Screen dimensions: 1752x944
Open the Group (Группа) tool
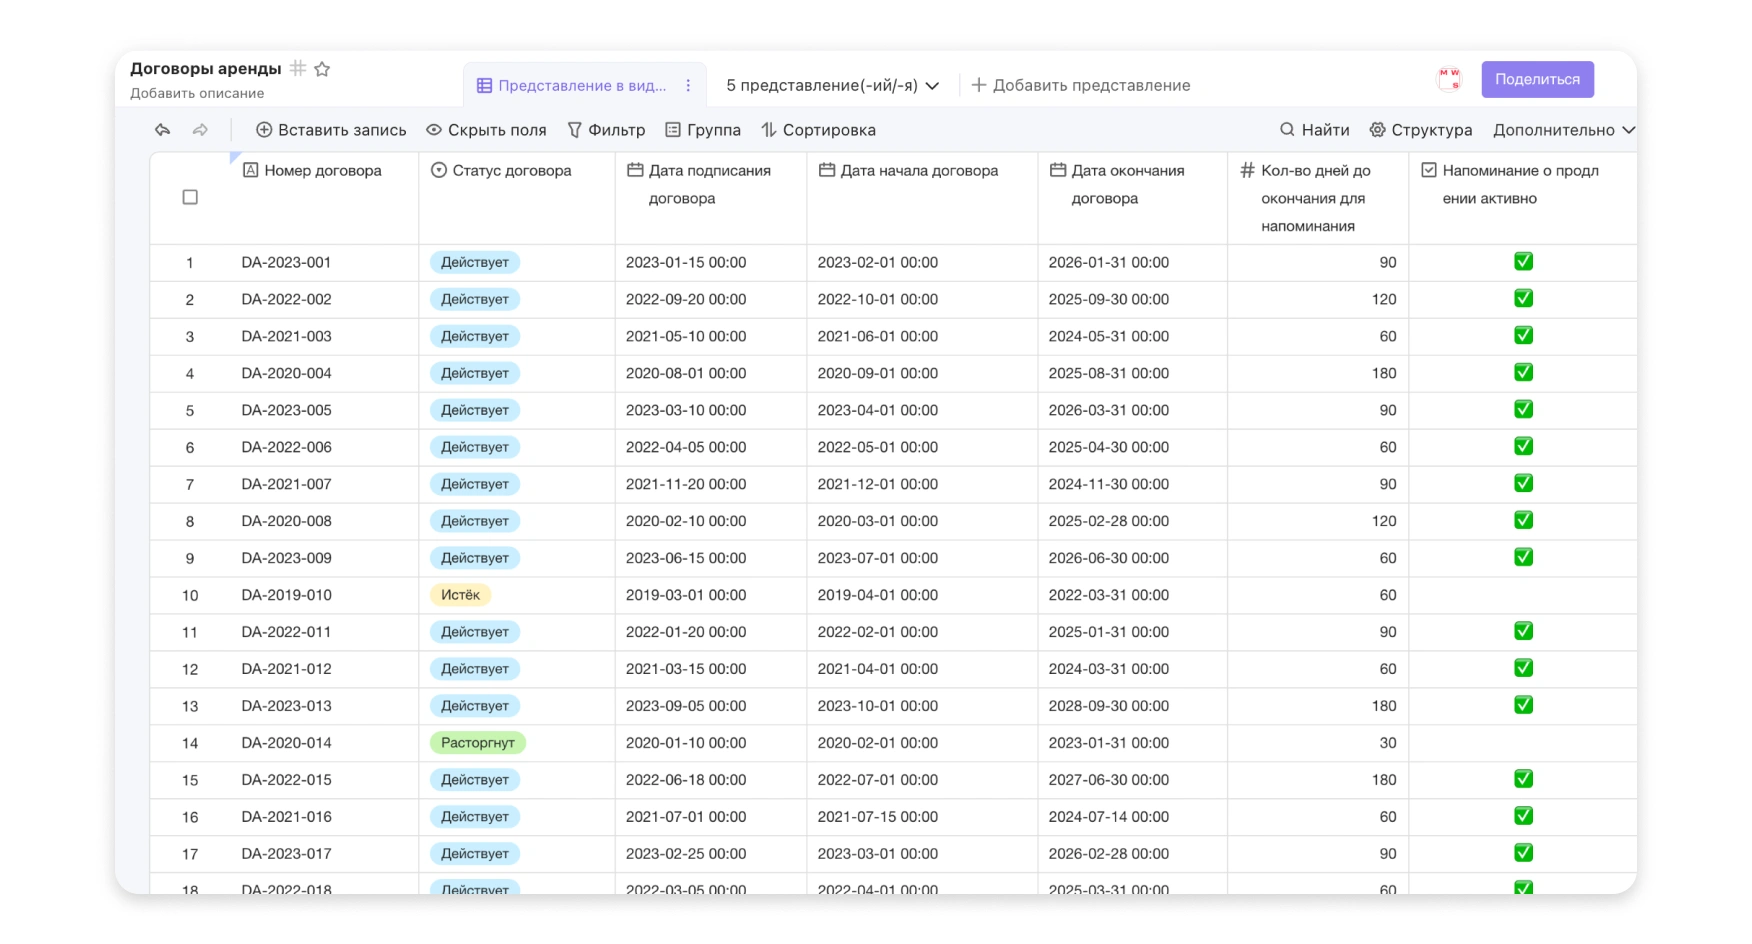(703, 130)
